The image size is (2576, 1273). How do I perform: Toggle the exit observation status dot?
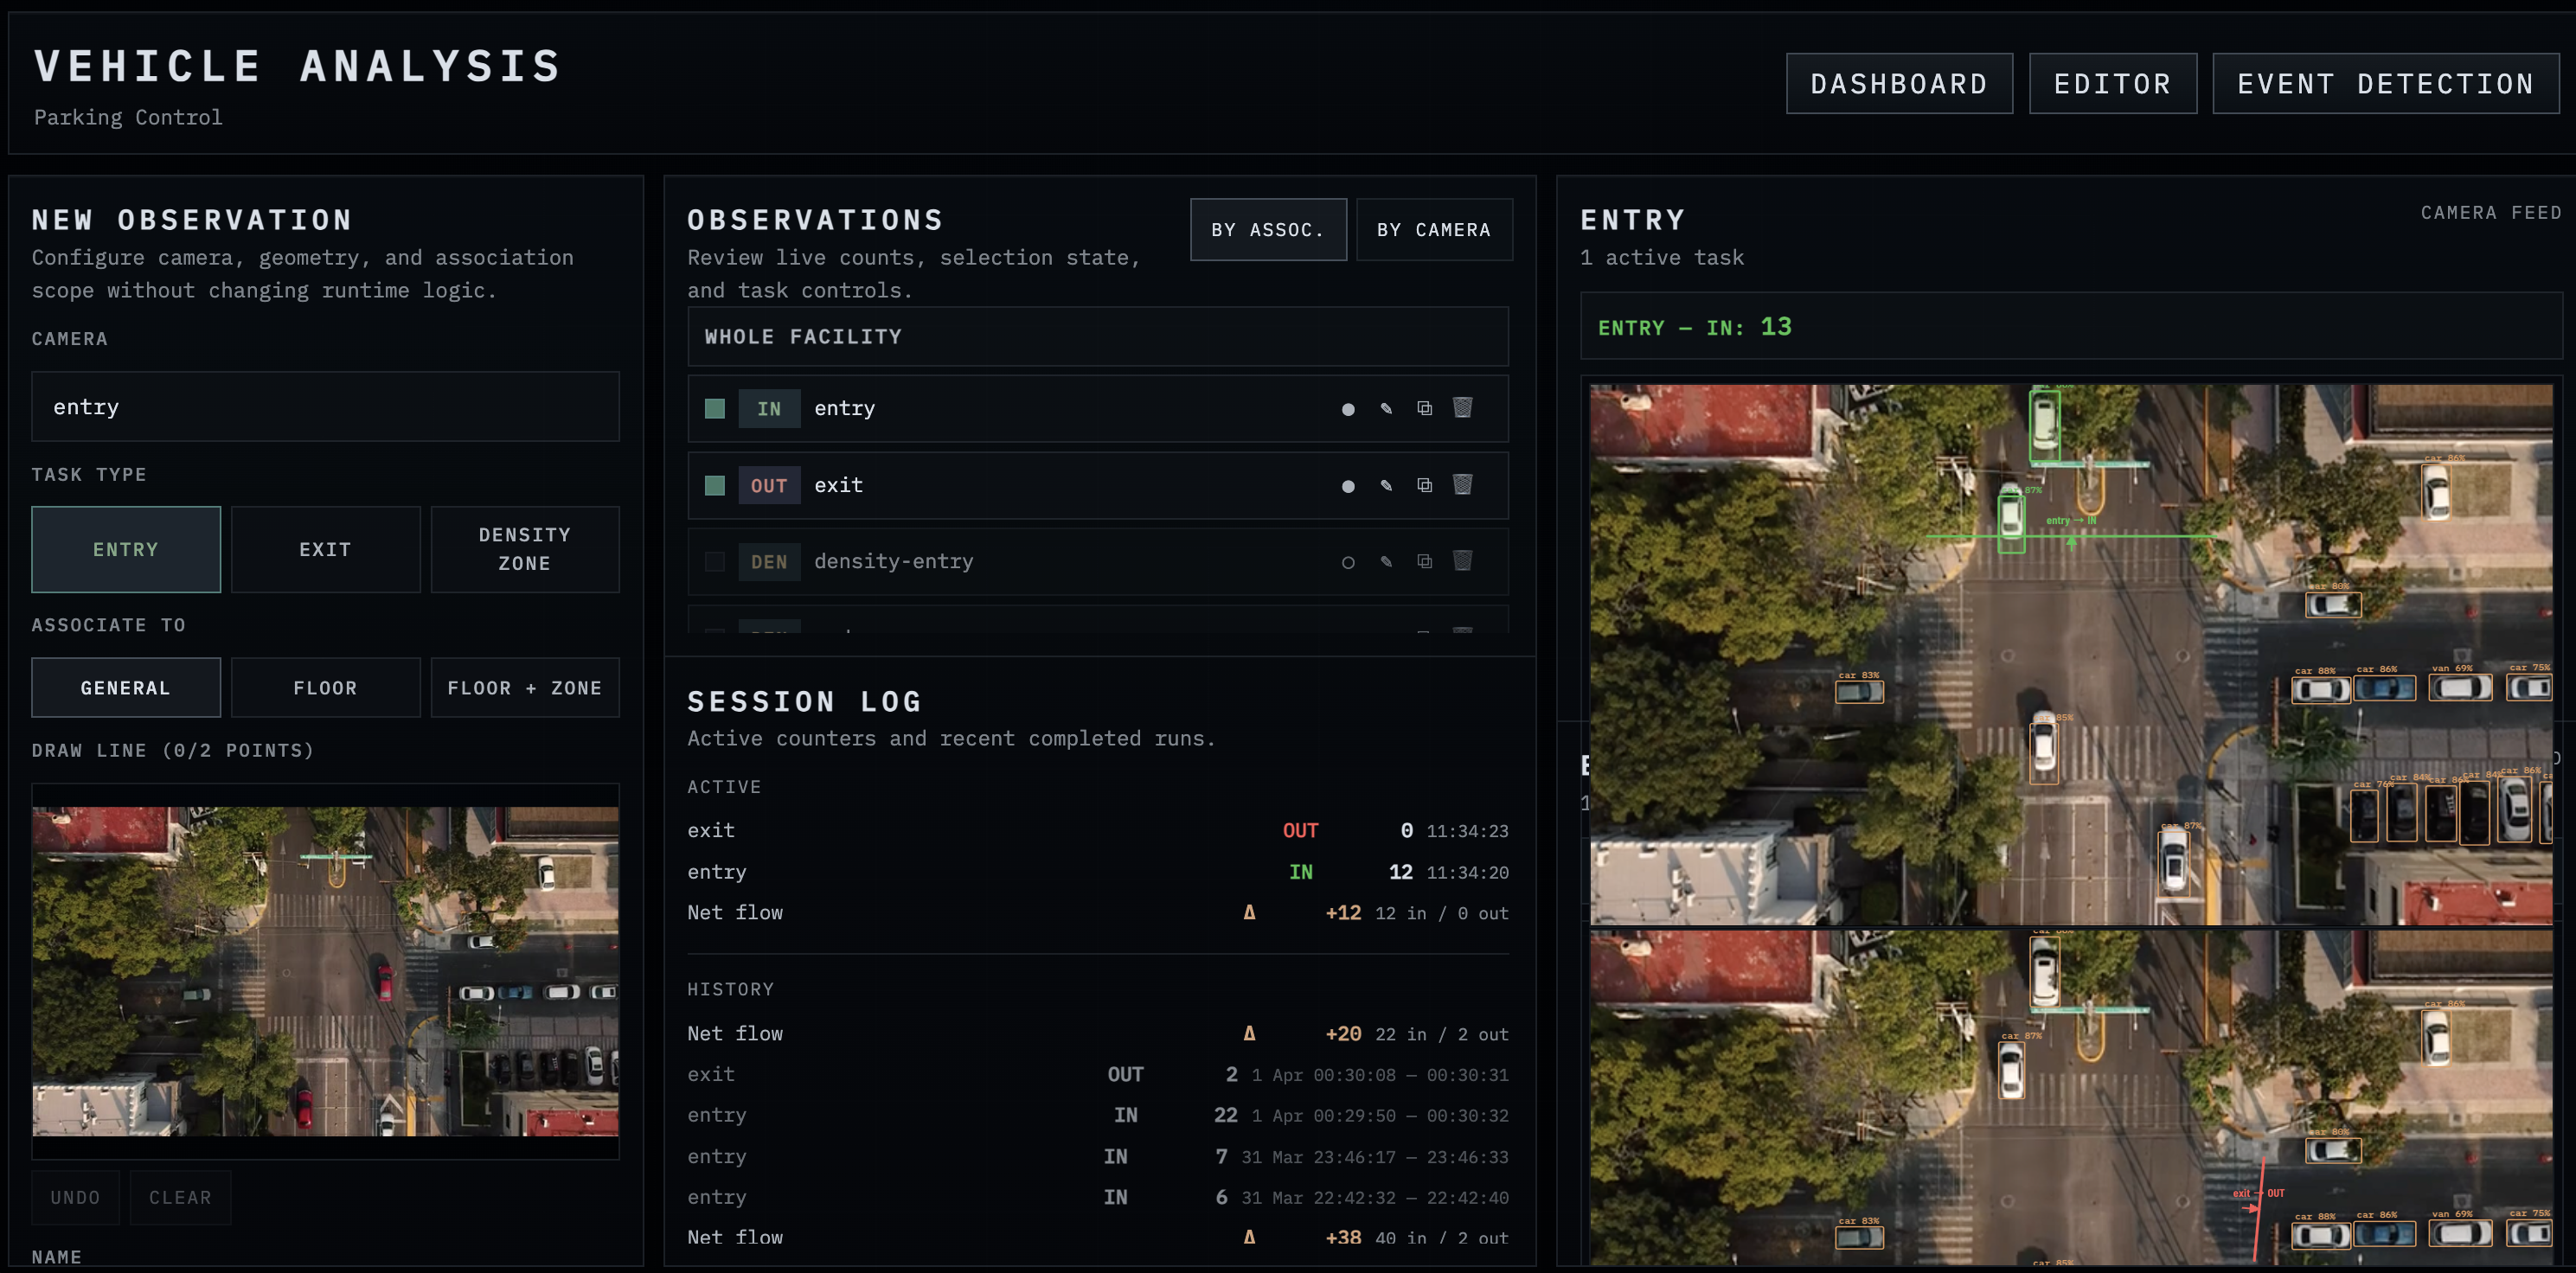[x=1348, y=486]
